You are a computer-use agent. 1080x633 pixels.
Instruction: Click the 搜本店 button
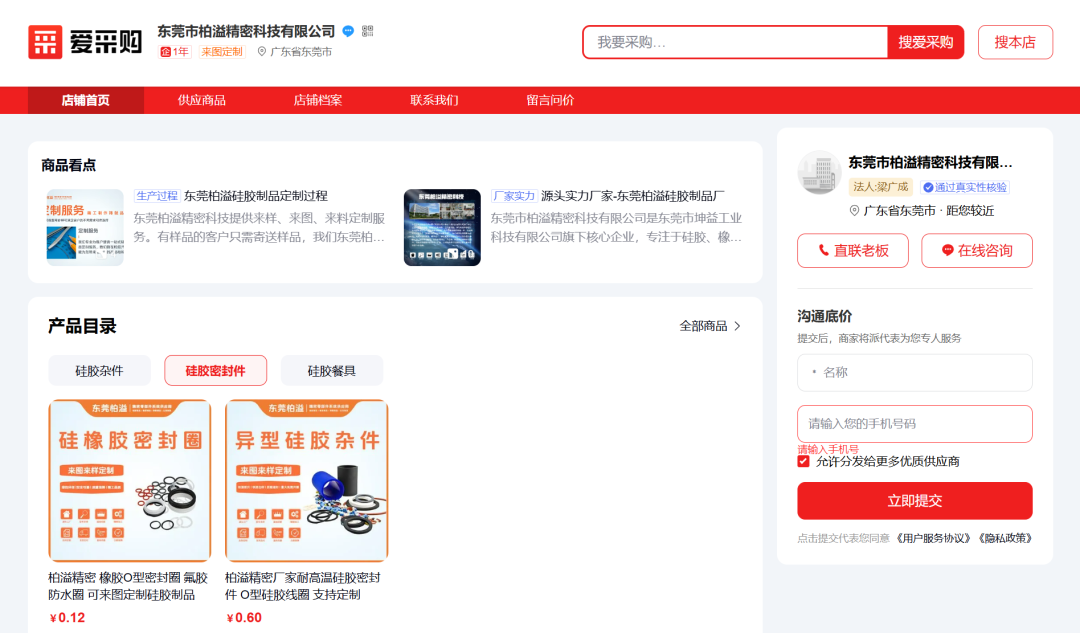tap(1015, 42)
